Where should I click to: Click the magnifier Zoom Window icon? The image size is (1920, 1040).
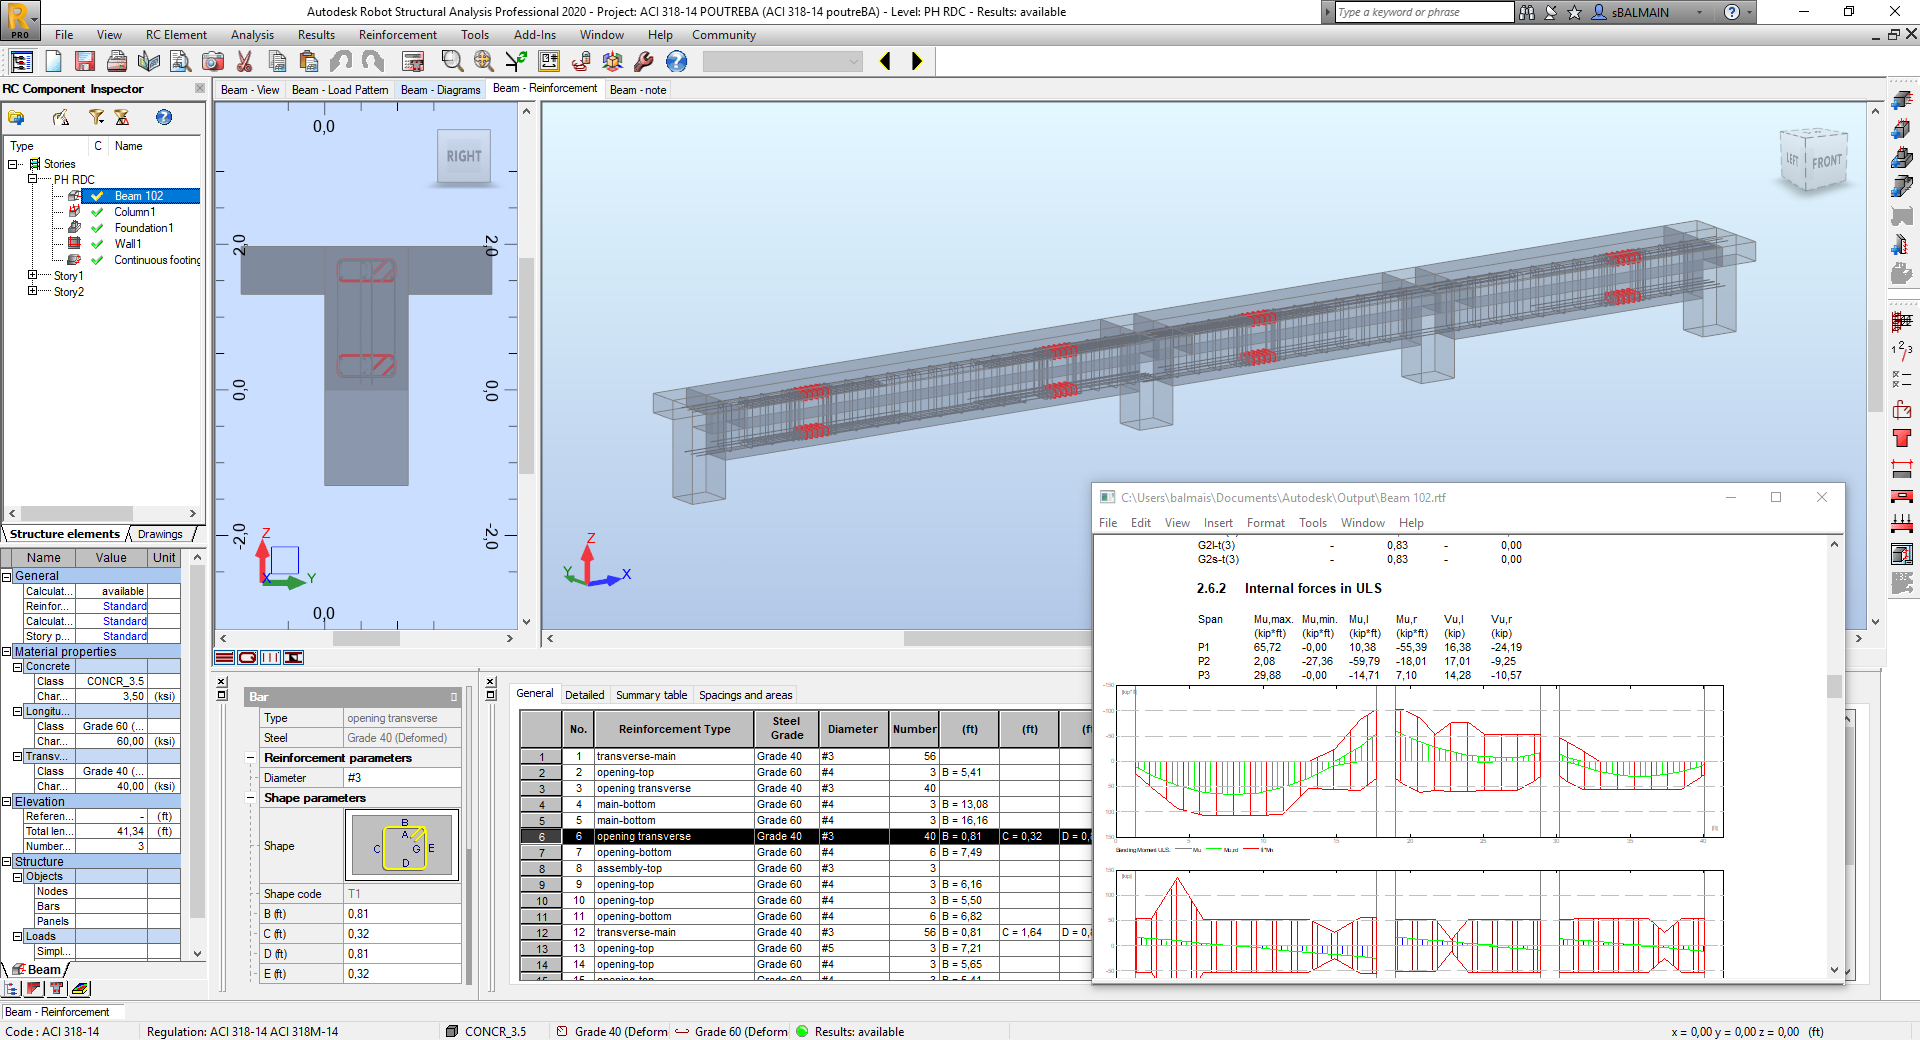coord(452,62)
